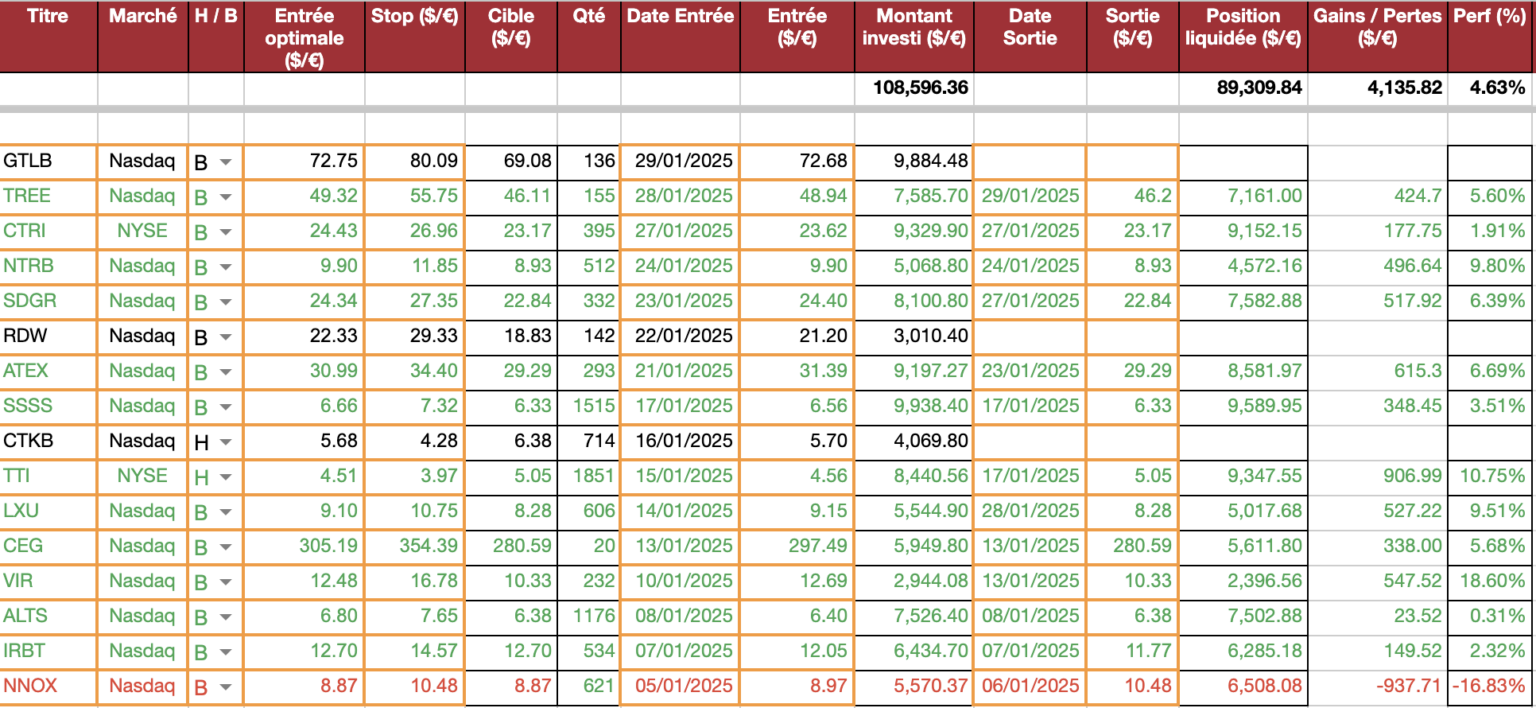1536x708 pixels.
Task: Click ATEX stop value 34.40
Action: click(414, 371)
